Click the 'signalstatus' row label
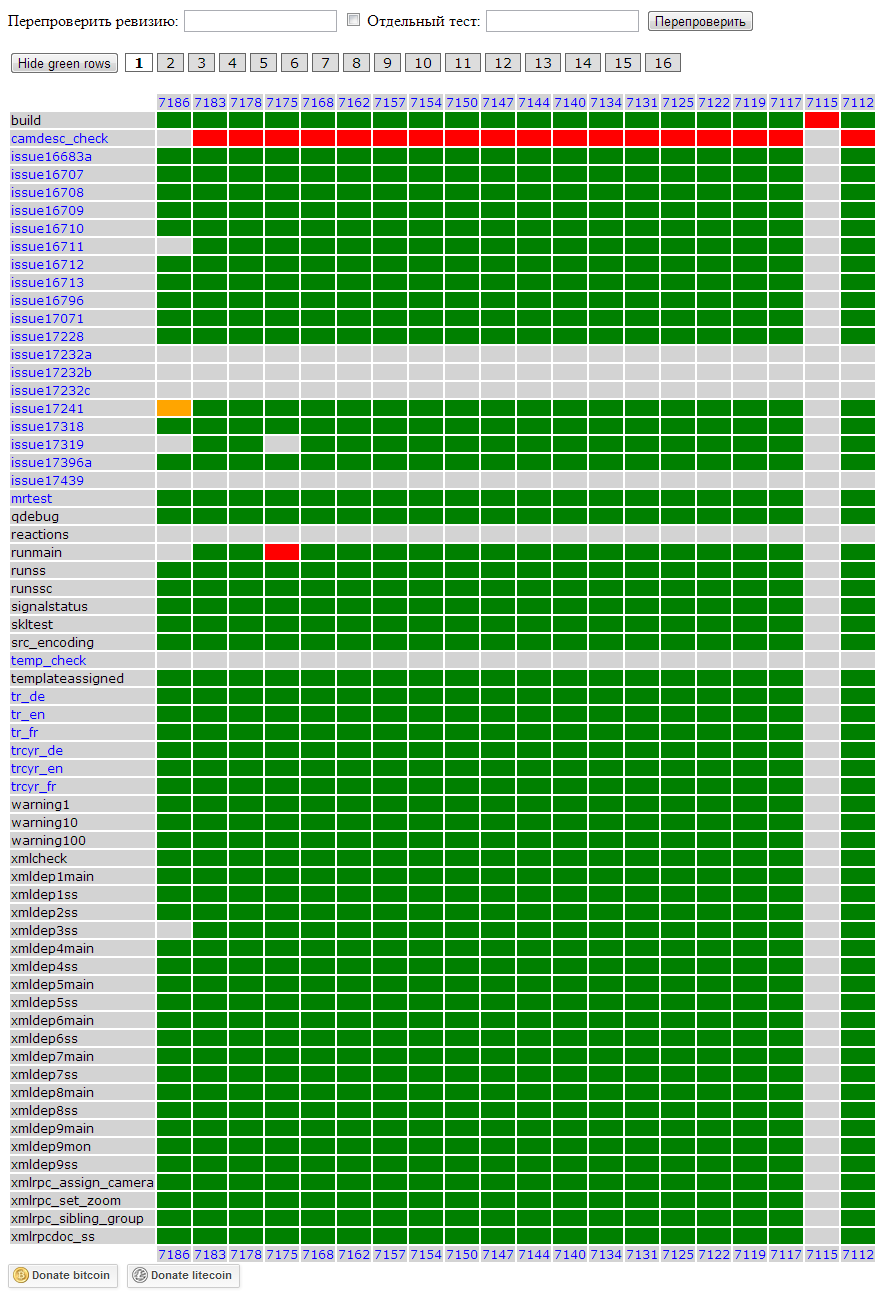 [x=49, y=606]
